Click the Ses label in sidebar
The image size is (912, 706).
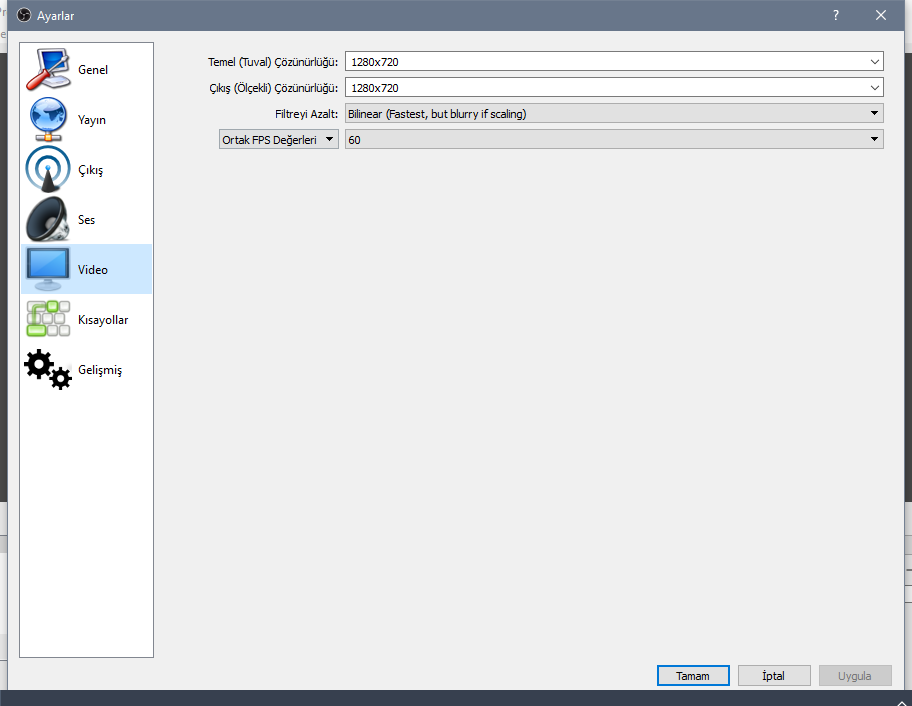click(x=86, y=220)
